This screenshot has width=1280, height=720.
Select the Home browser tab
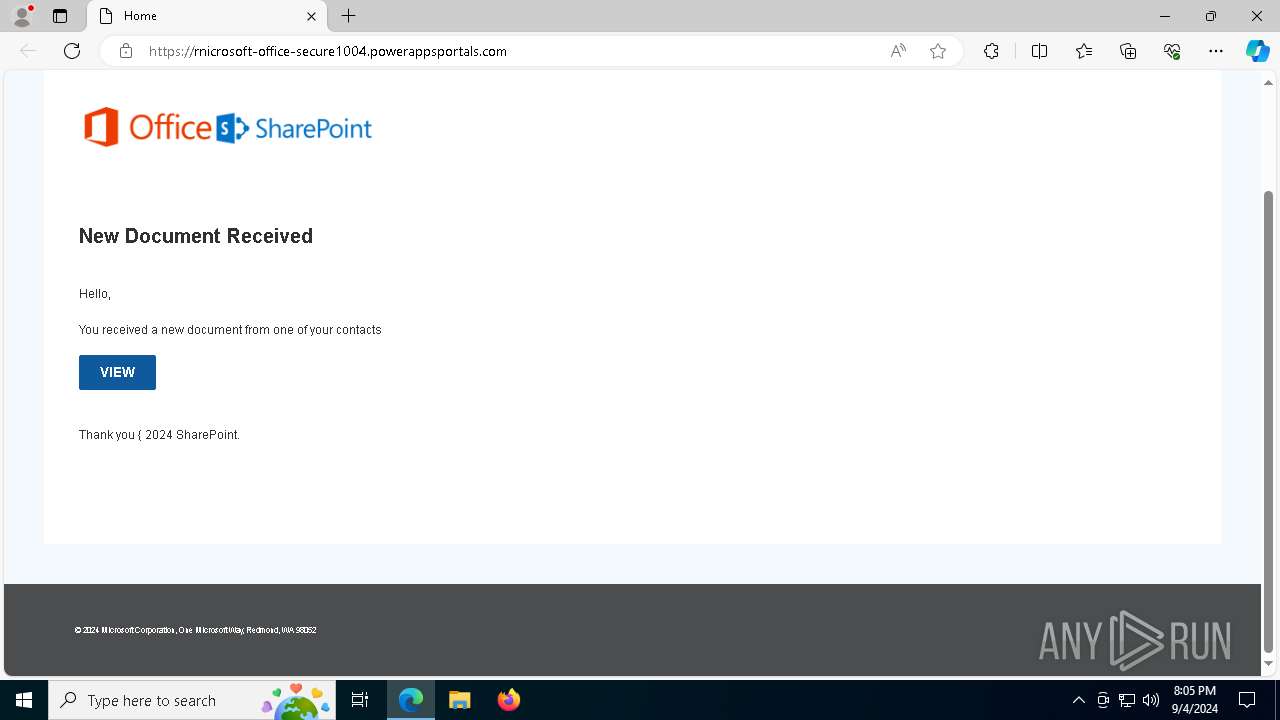pos(207,16)
